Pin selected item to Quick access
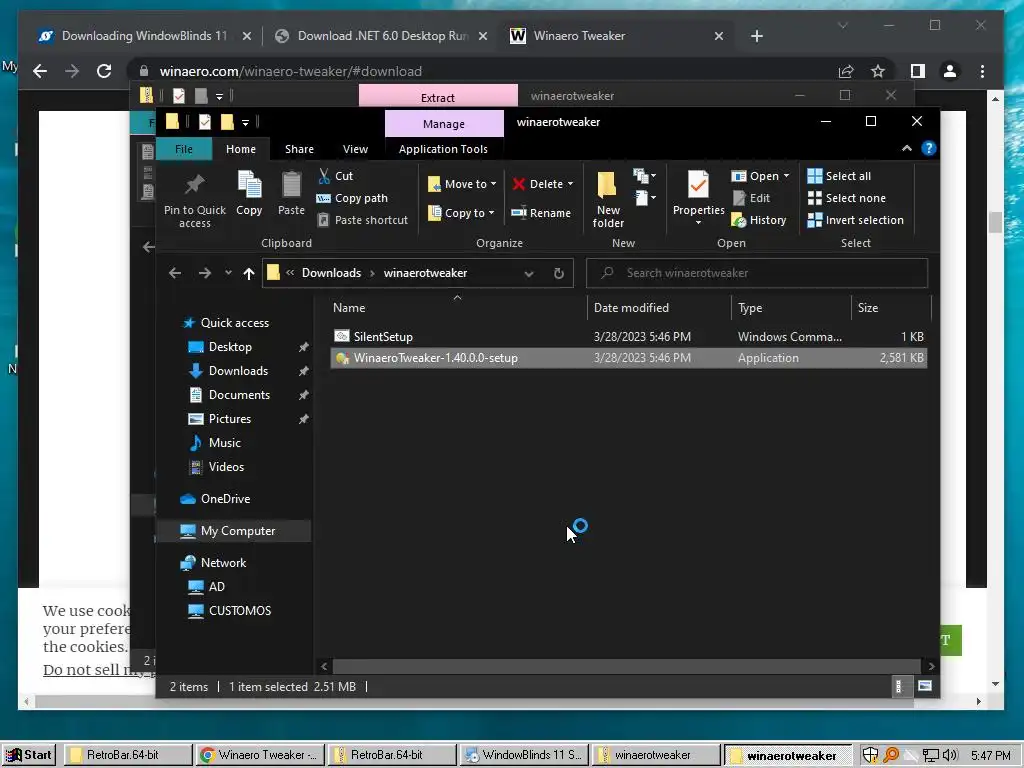1024x768 pixels. pos(195,199)
